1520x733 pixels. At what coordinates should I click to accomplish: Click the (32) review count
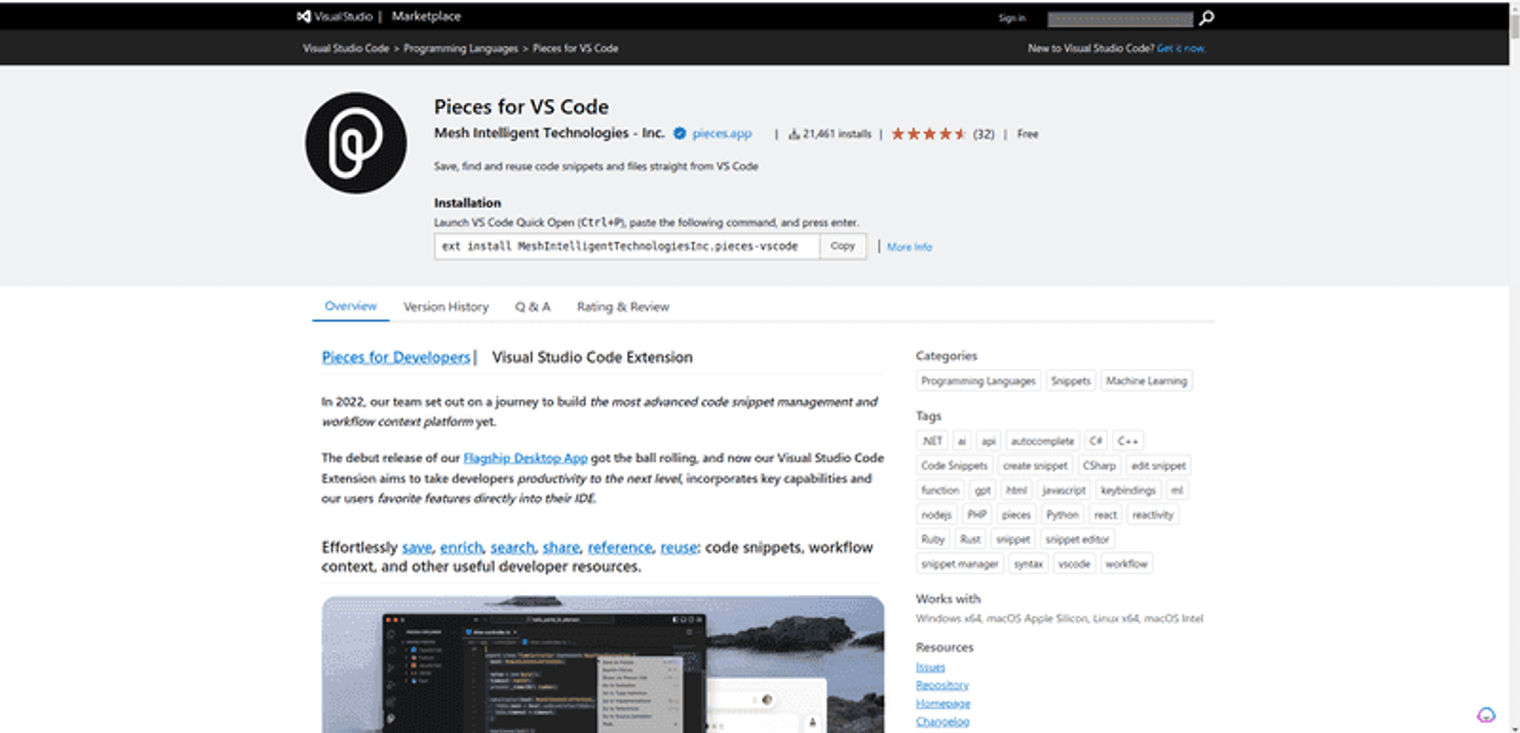984,134
